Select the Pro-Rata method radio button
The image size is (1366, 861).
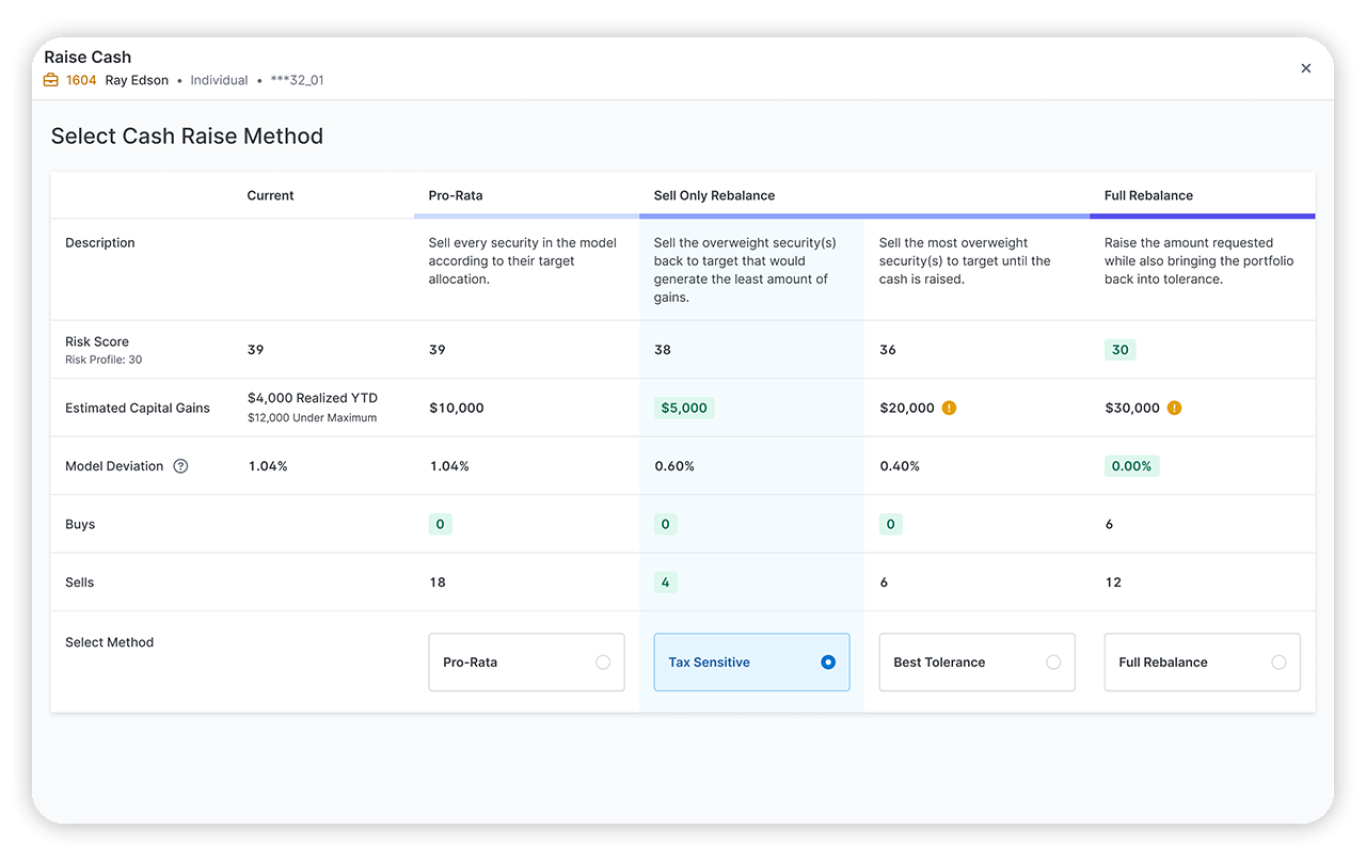click(604, 662)
